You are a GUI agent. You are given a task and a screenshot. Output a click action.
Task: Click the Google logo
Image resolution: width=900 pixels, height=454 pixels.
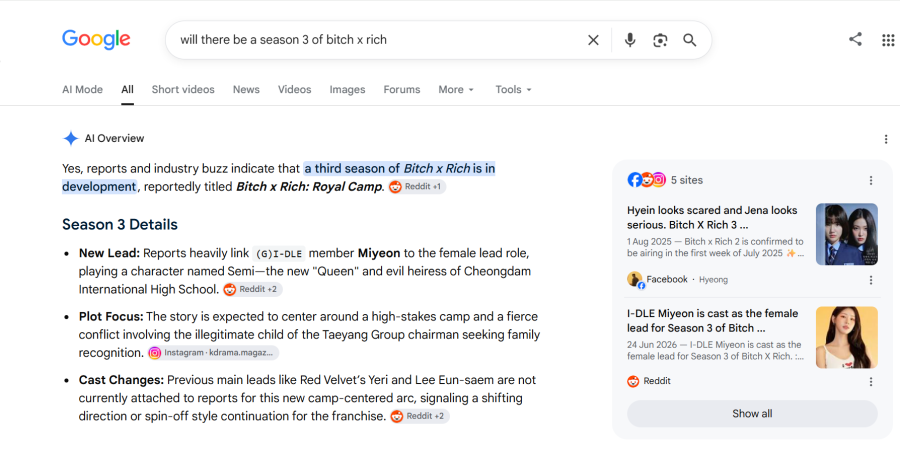pyautogui.click(x=96, y=39)
